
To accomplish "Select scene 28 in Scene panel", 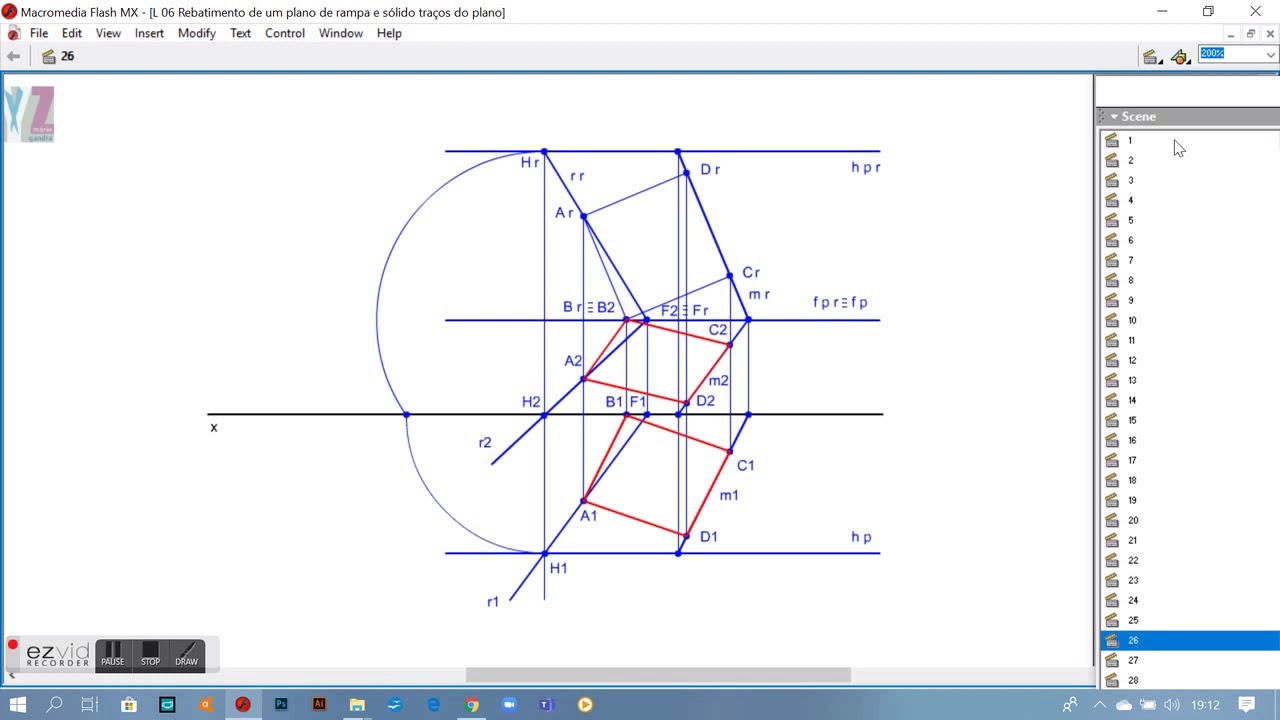I will pos(1190,680).
